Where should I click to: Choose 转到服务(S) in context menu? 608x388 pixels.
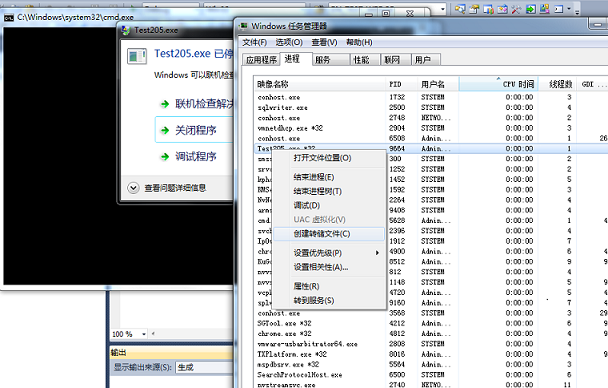(x=330, y=300)
